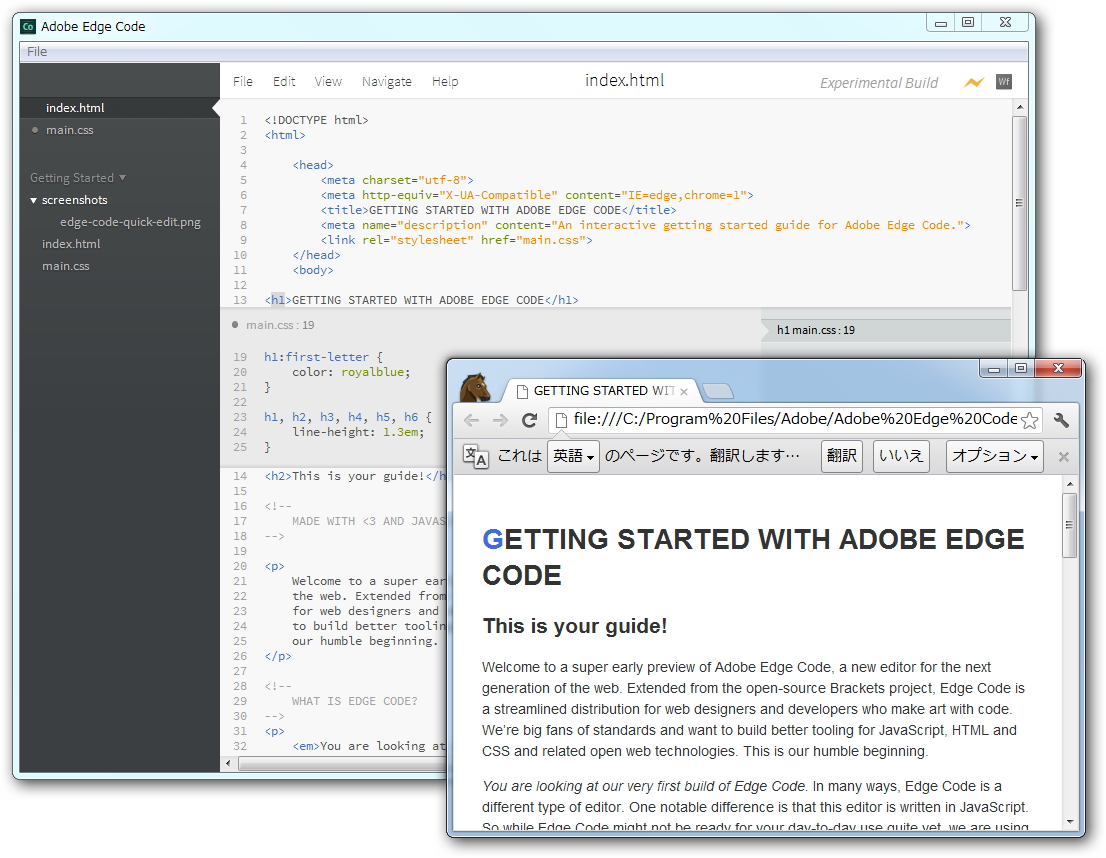1106x858 pixels.
Task: Open the Navigate menu
Action: 387,82
